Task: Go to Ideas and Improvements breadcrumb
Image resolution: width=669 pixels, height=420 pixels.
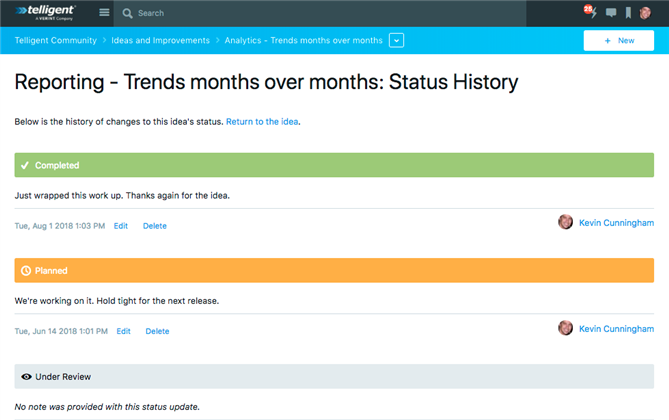Action: pyautogui.click(x=160, y=40)
